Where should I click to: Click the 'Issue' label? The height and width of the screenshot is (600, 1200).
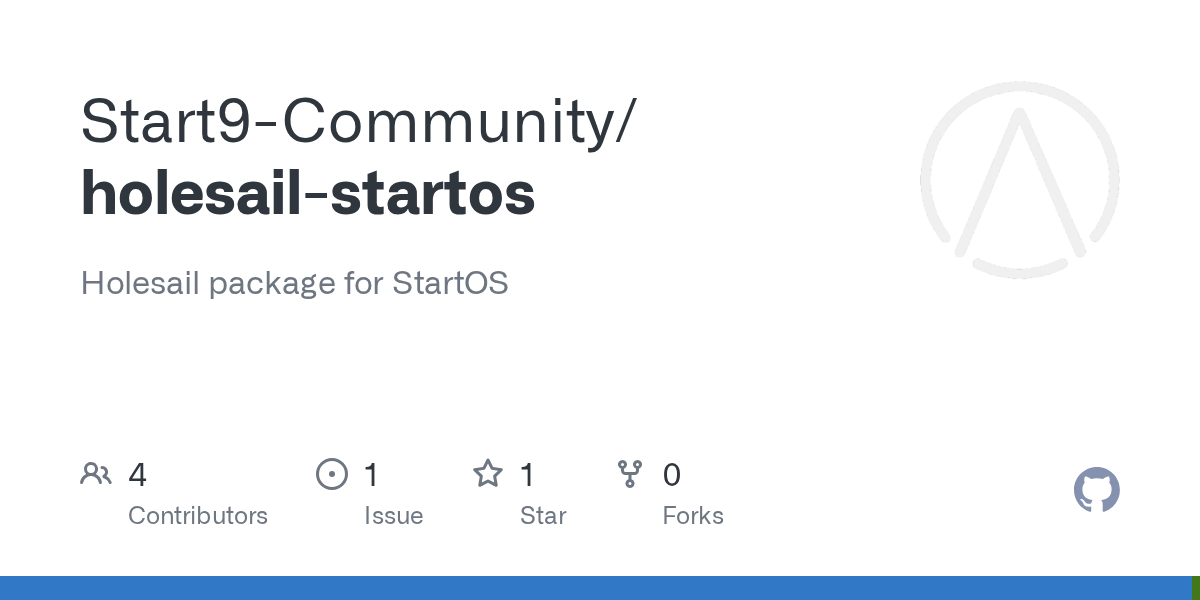[x=393, y=516]
